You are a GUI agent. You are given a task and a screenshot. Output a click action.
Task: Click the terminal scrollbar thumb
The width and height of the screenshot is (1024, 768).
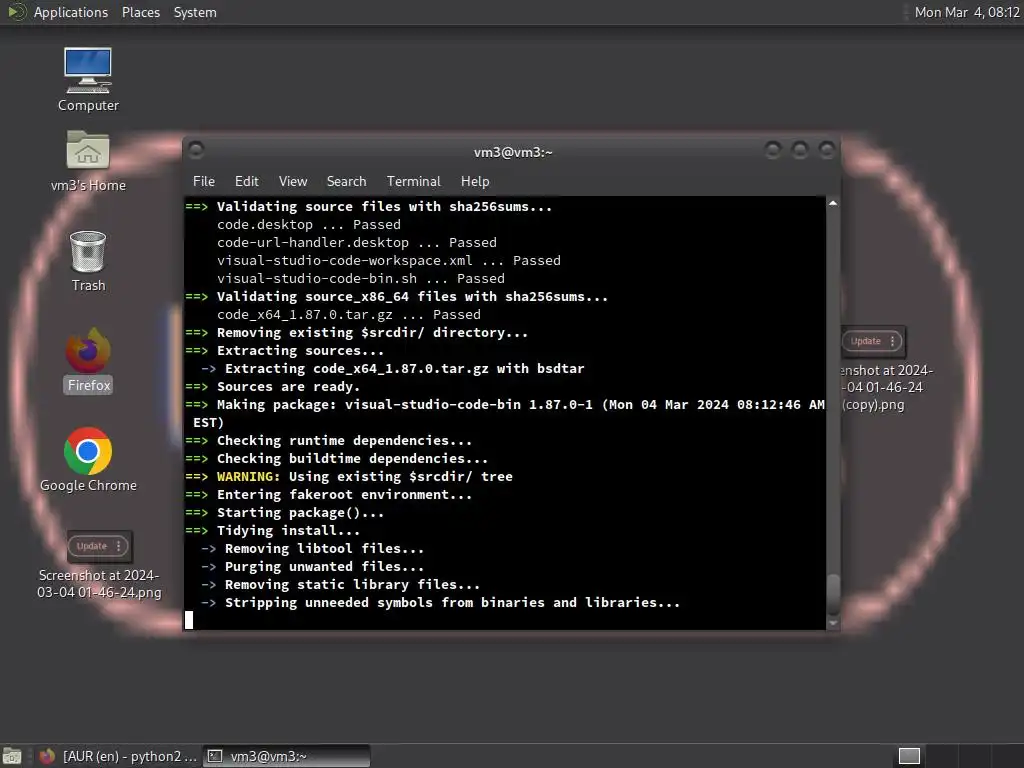[x=833, y=594]
